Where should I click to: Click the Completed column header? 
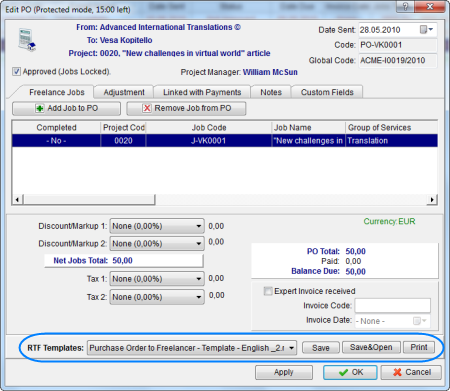[x=56, y=128]
